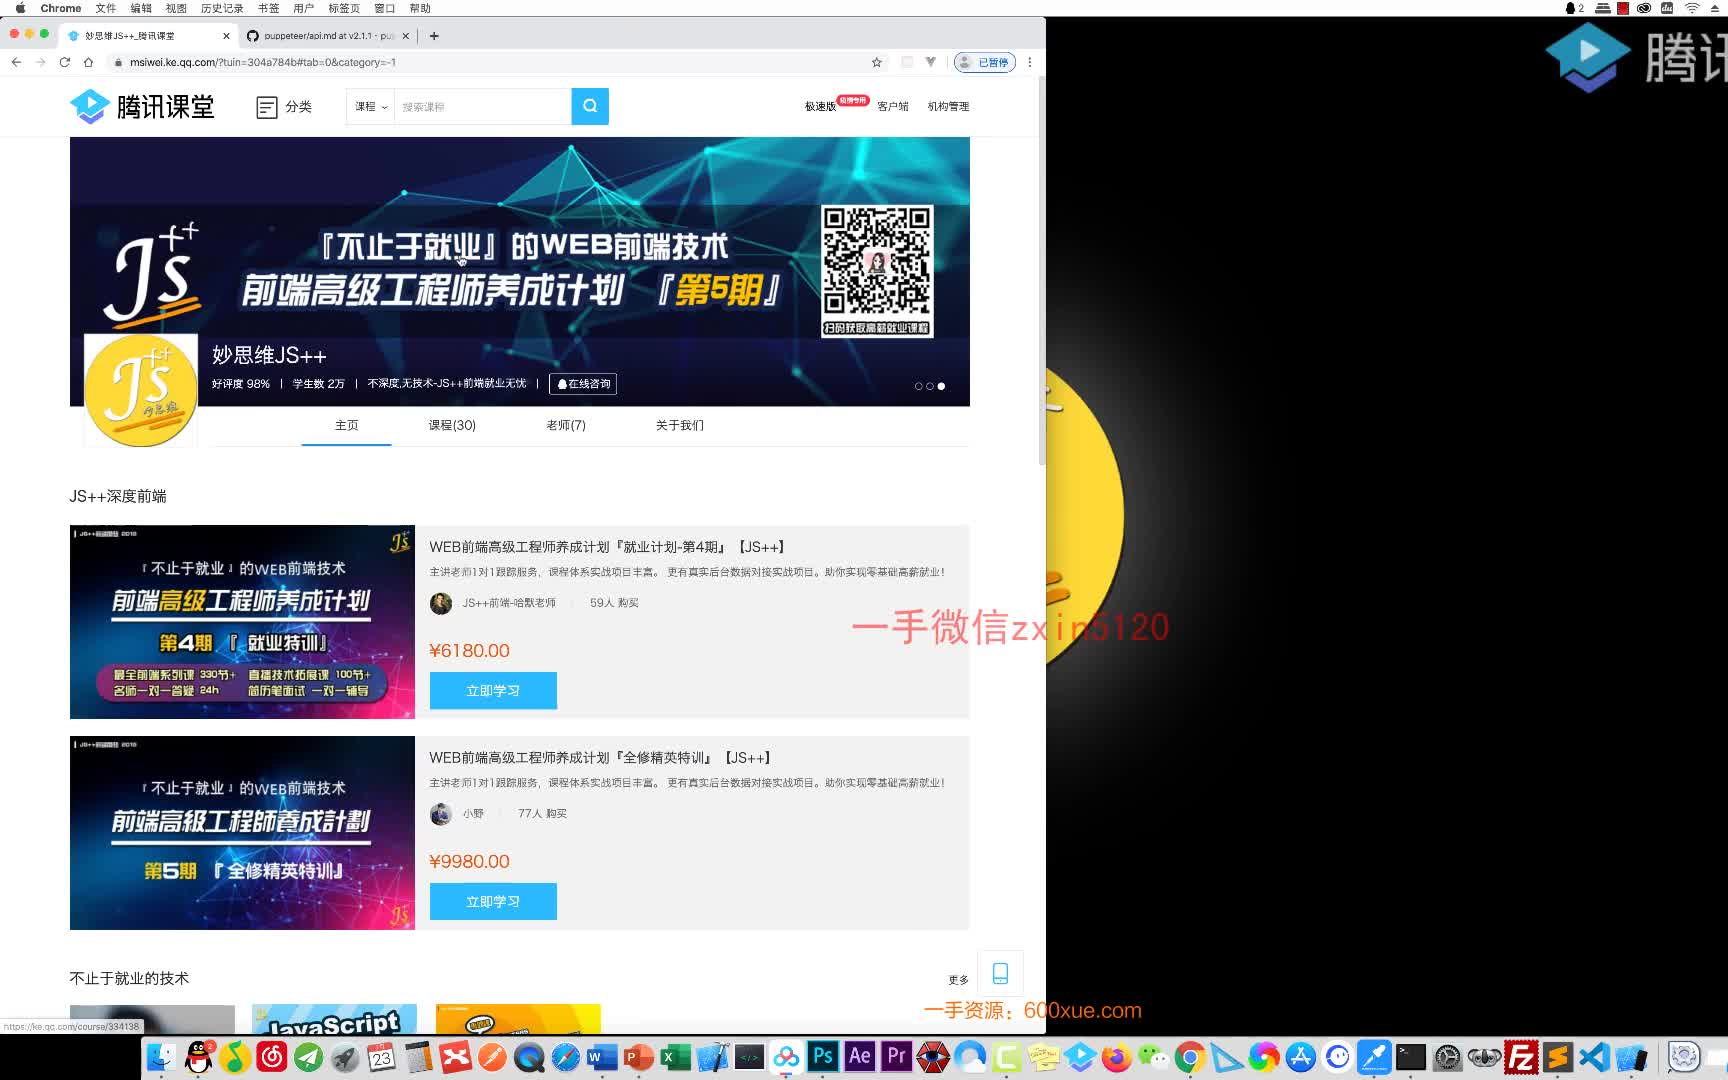Launch Premiere Pro from the dock
Screen dimensions: 1728x1080
[897, 1057]
